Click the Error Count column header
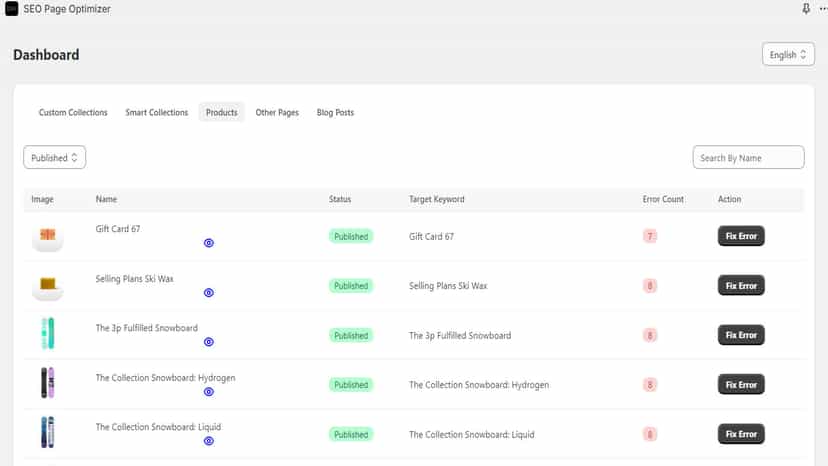 pyautogui.click(x=663, y=199)
